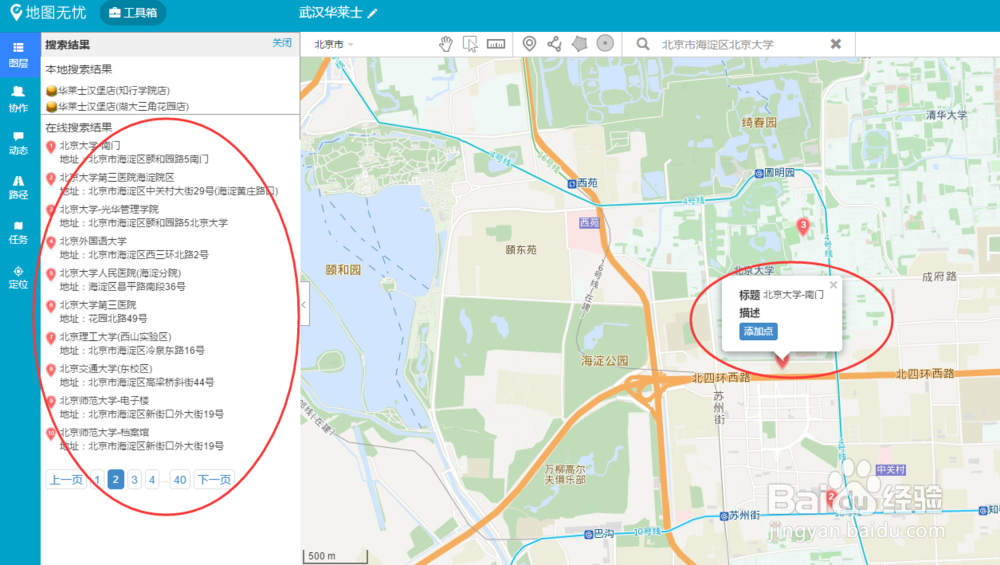The image size is (1000, 565).
Task: Click the 添加点 add point button
Action: coord(758,331)
